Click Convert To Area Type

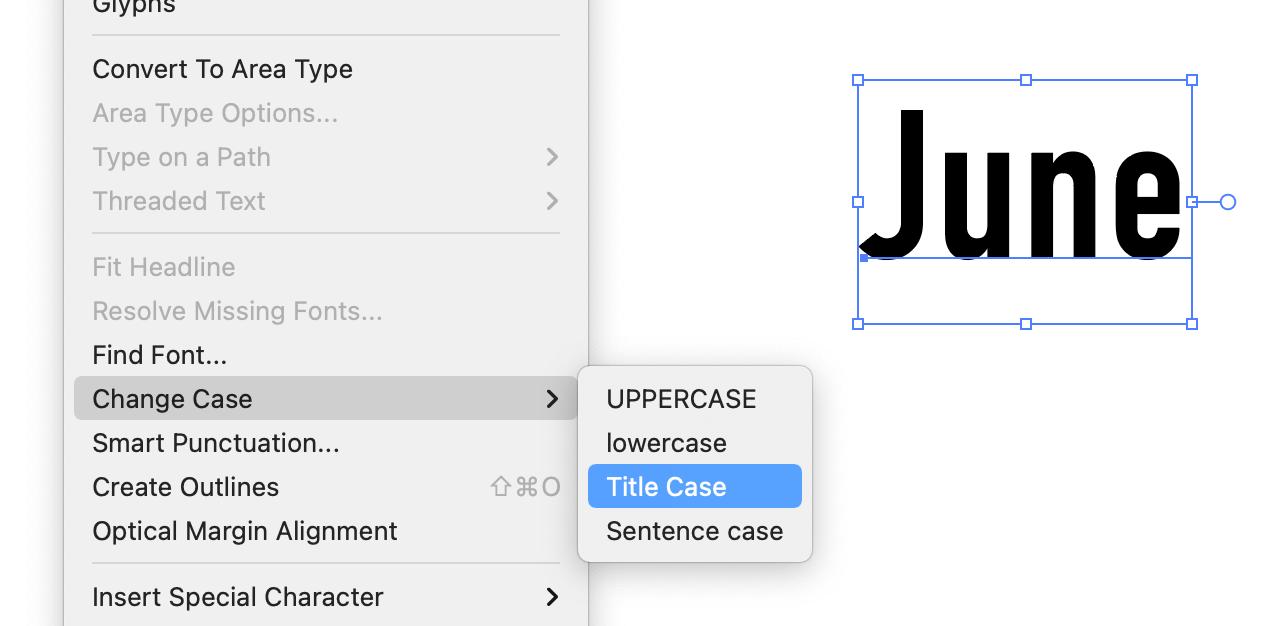point(222,69)
